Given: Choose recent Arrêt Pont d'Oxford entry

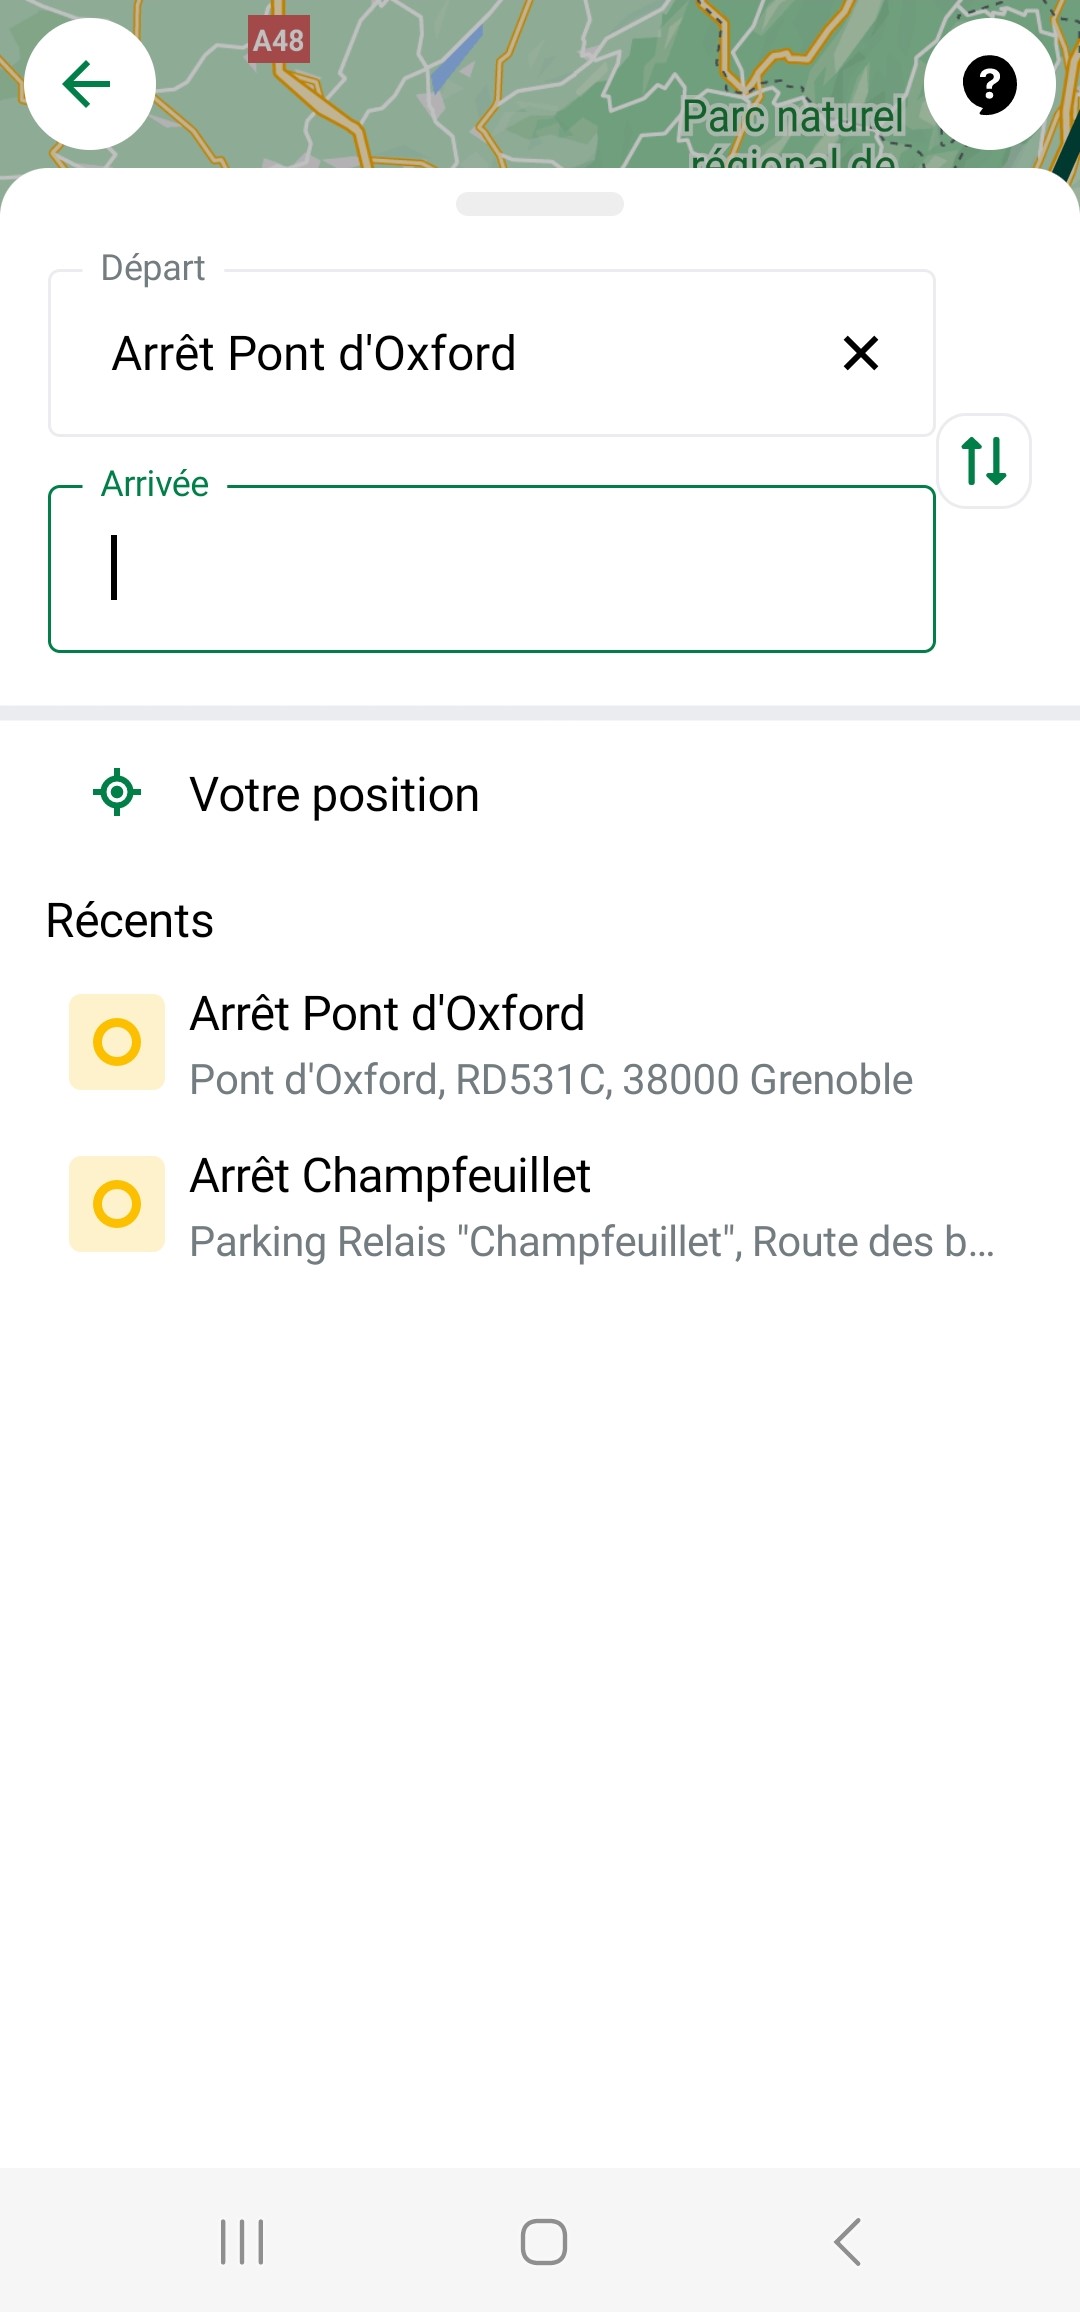Looking at the screenshot, I should click(x=387, y=1014).
